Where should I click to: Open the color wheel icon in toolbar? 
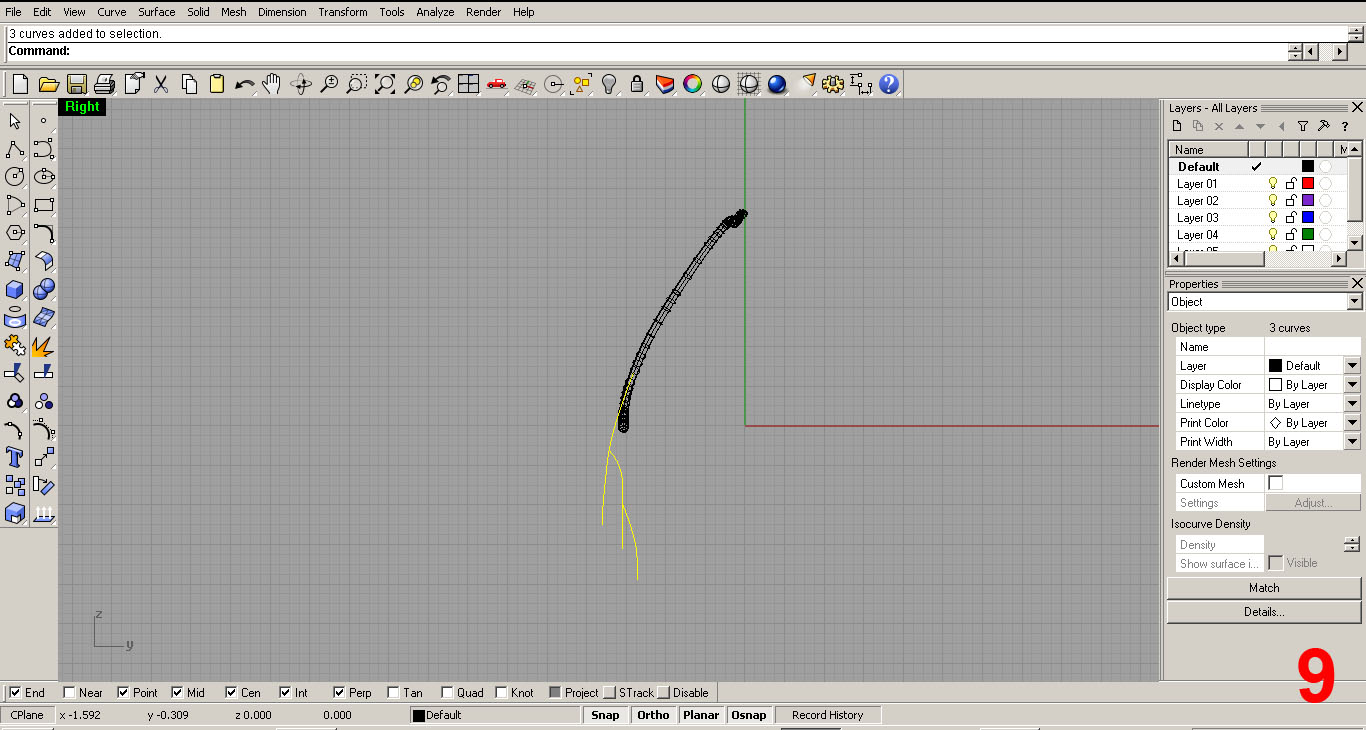[692, 84]
